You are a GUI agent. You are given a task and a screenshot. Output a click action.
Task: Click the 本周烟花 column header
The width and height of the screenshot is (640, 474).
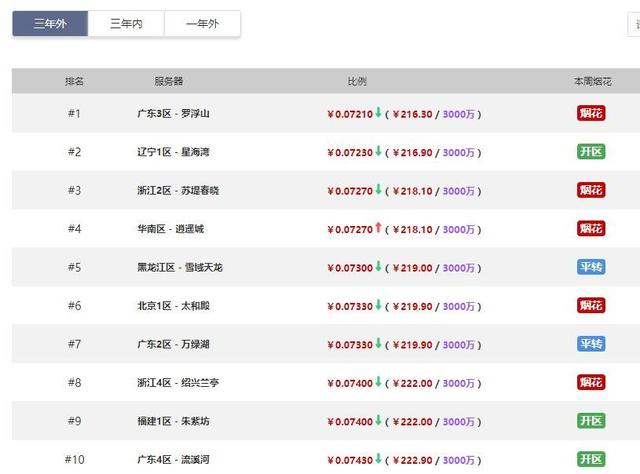tap(591, 81)
